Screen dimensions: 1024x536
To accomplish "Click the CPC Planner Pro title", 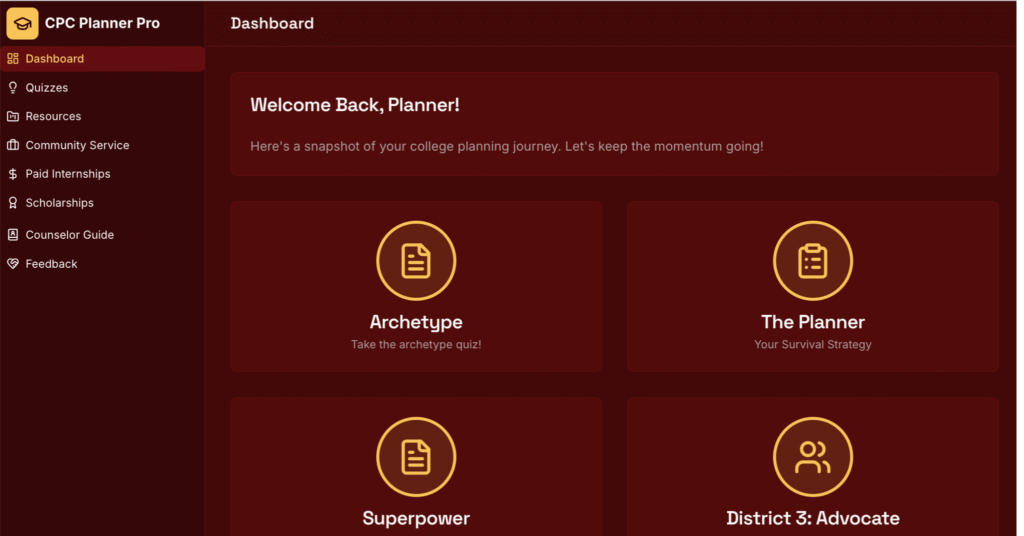I will pyautogui.click(x=102, y=23).
